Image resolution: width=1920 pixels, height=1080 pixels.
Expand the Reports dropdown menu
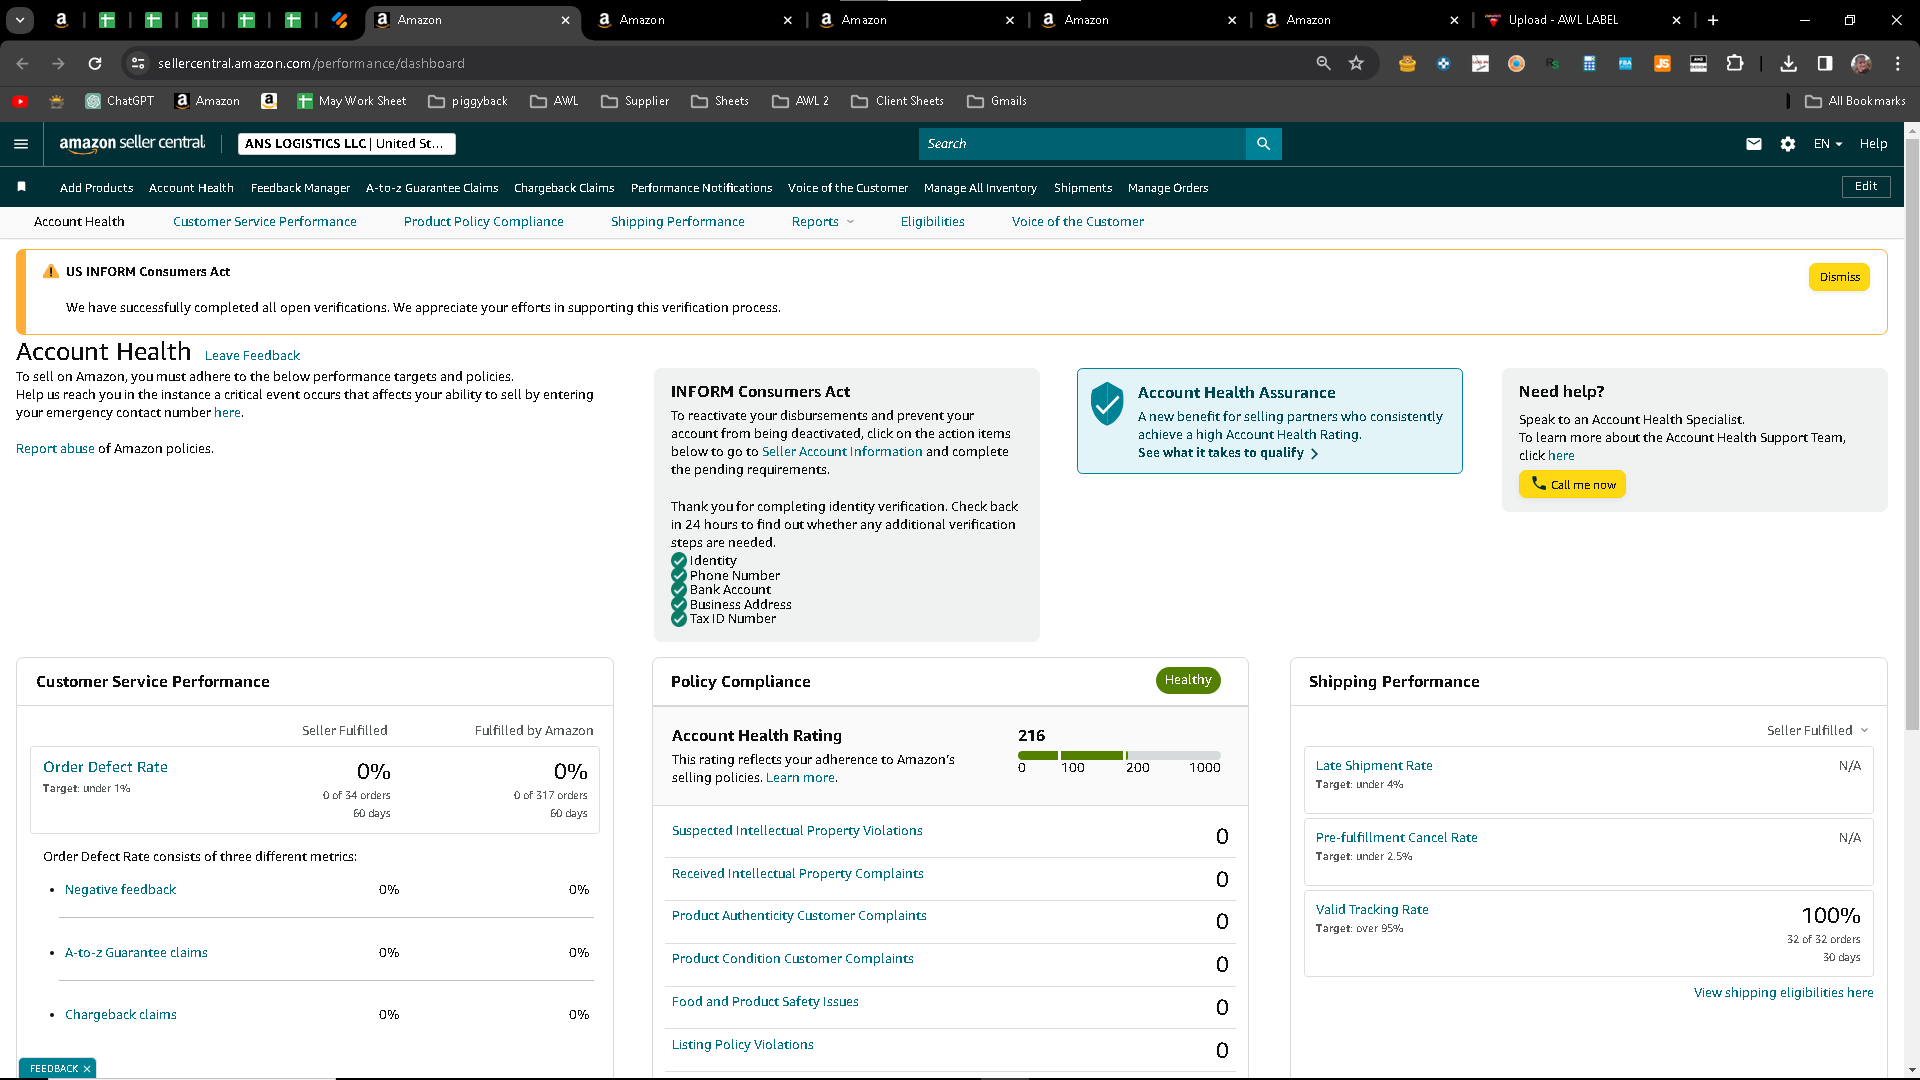click(x=823, y=222)
